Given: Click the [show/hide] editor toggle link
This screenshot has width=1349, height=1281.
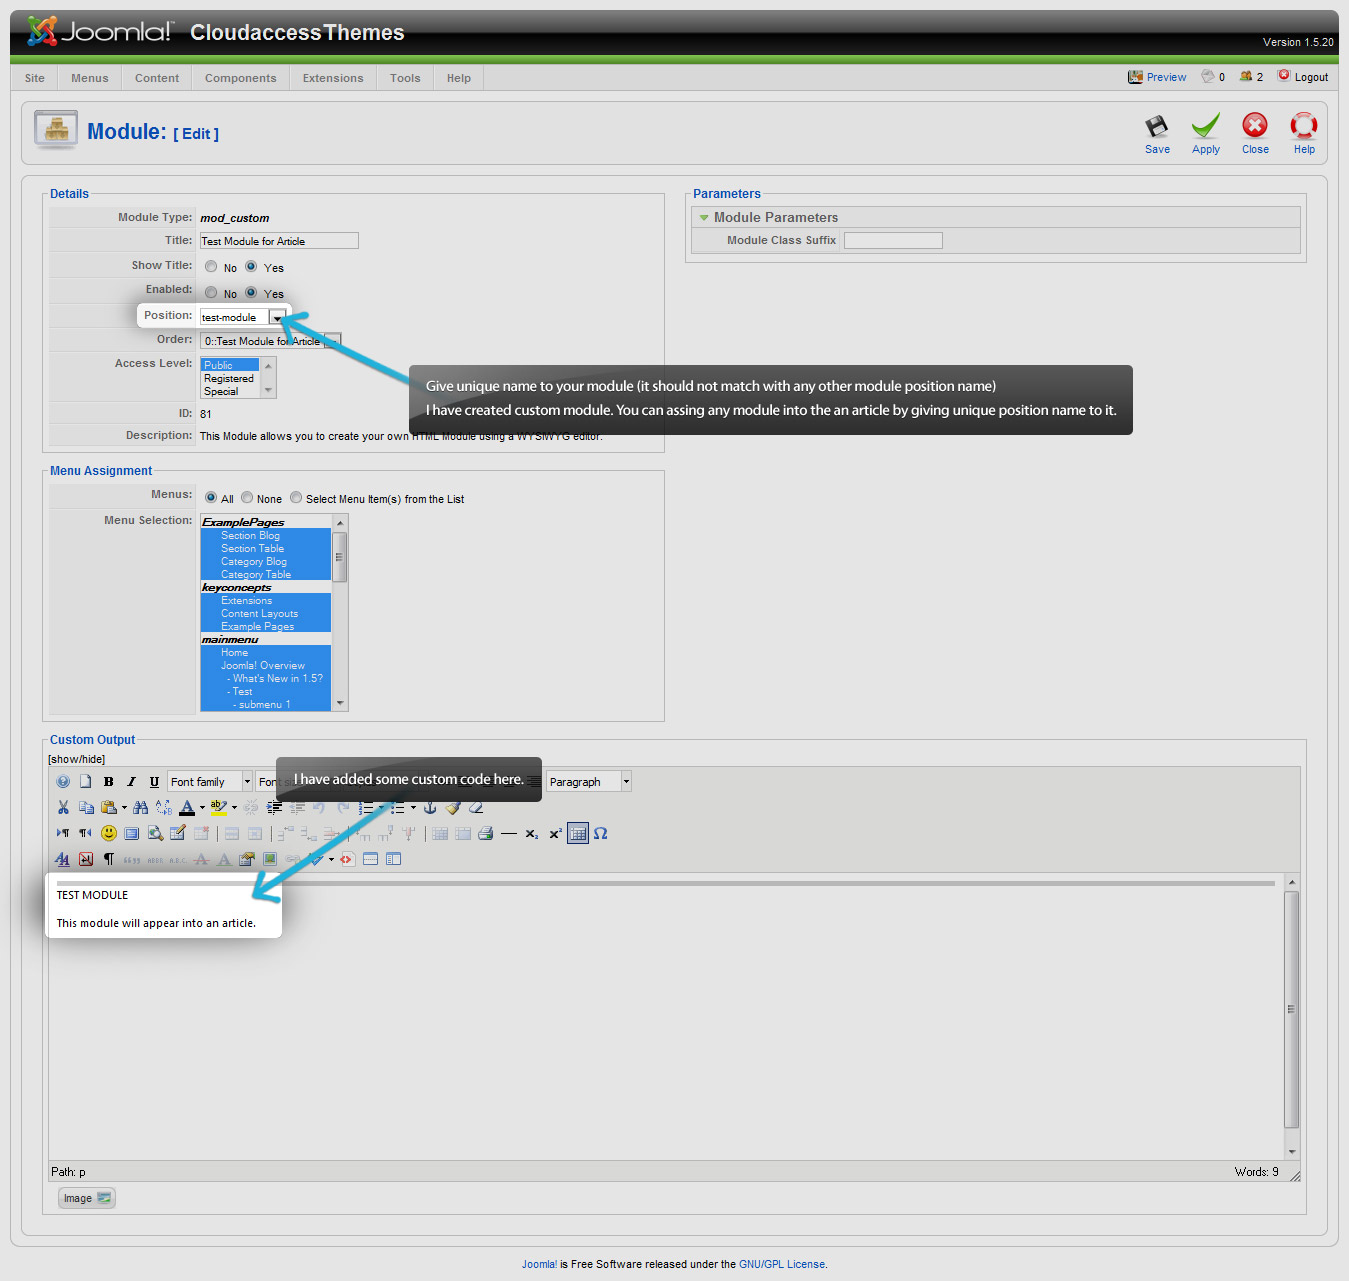Looking at the screenshot, I should (x=77, y=759).
